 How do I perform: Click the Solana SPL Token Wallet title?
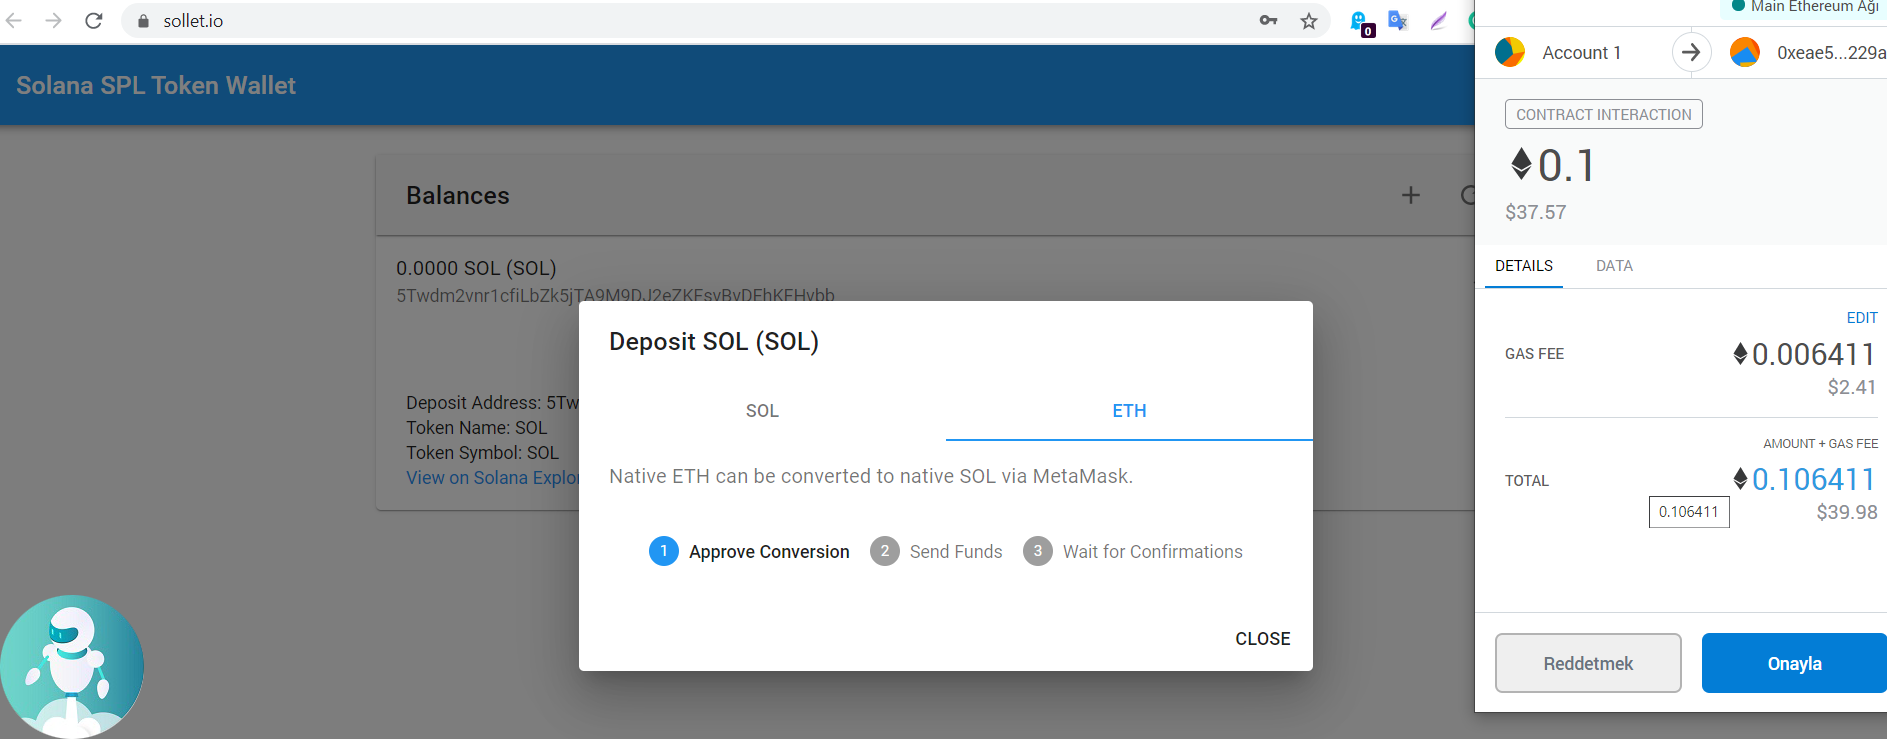point(156,85)
